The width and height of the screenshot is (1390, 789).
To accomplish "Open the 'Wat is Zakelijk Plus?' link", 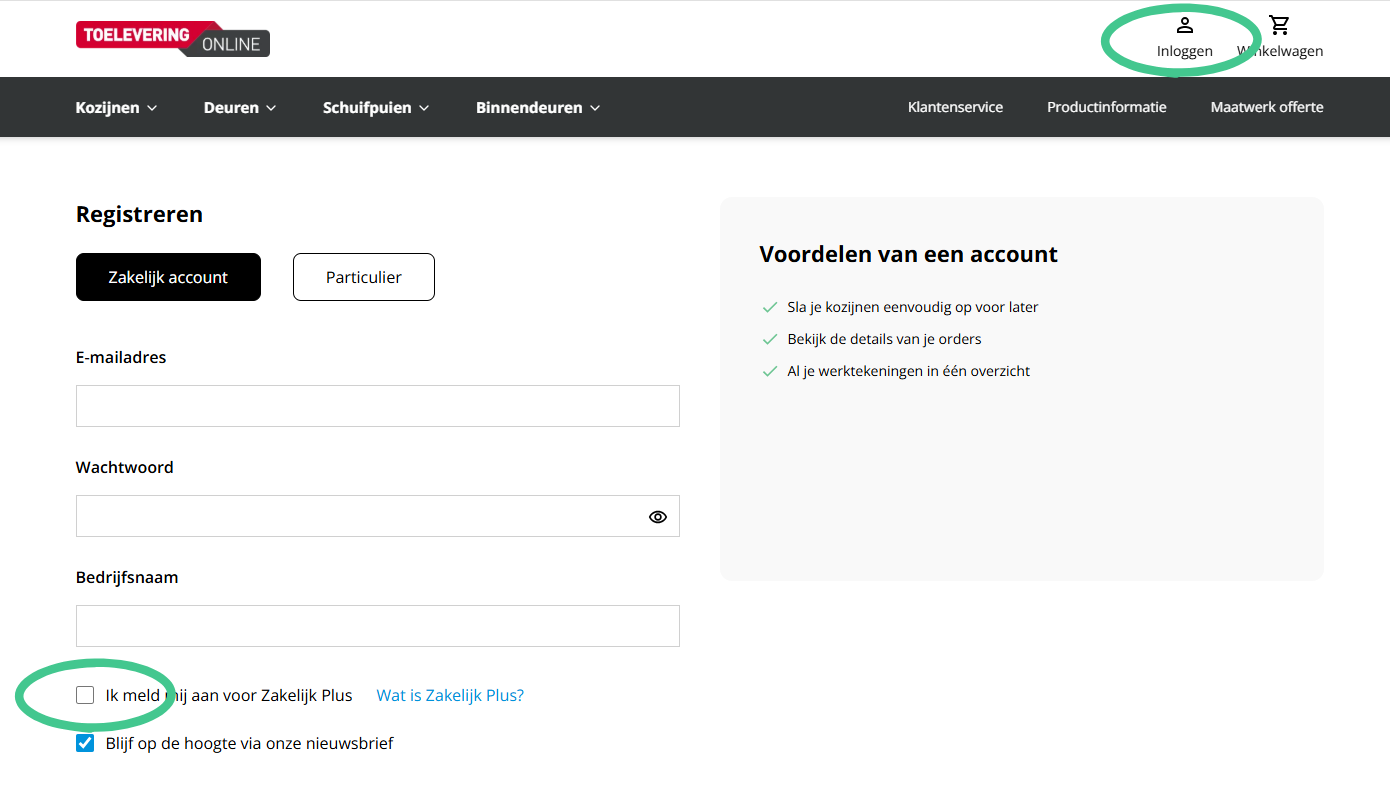I will click(450, 695).
